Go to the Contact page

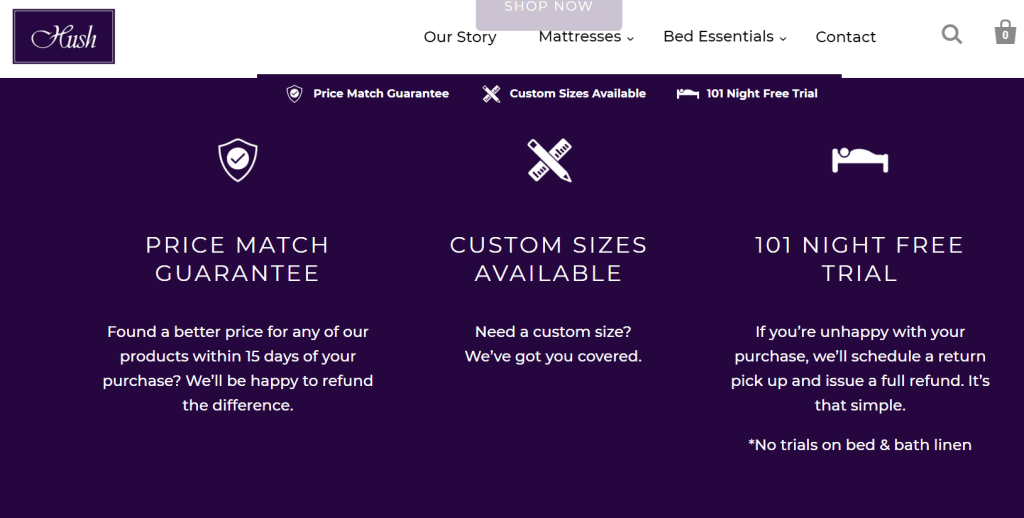click(845, 37)
